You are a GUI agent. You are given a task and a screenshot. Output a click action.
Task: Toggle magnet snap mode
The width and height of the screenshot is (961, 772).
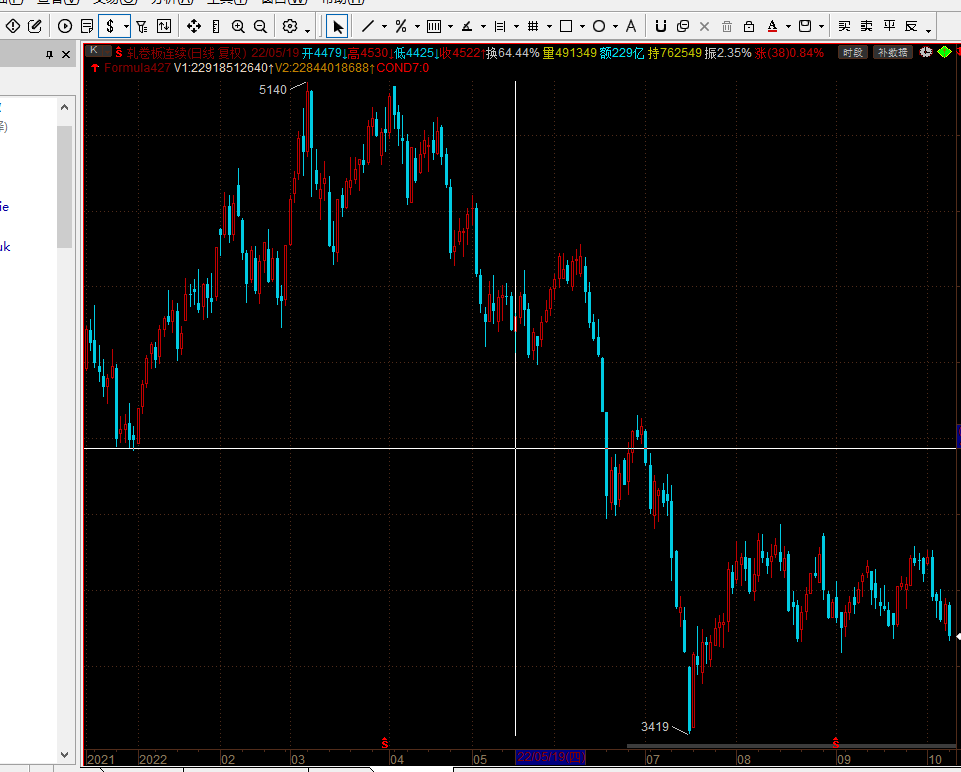[x=661, y=26]
